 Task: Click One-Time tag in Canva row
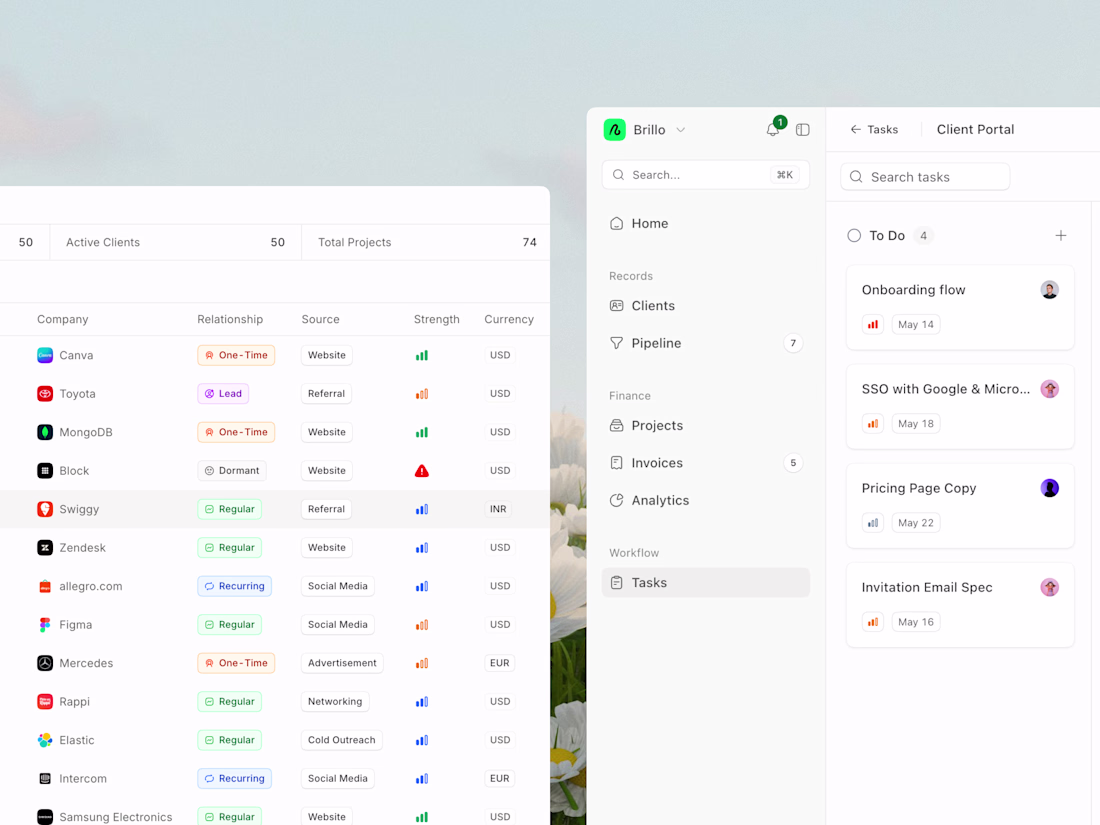click(236, 355)
